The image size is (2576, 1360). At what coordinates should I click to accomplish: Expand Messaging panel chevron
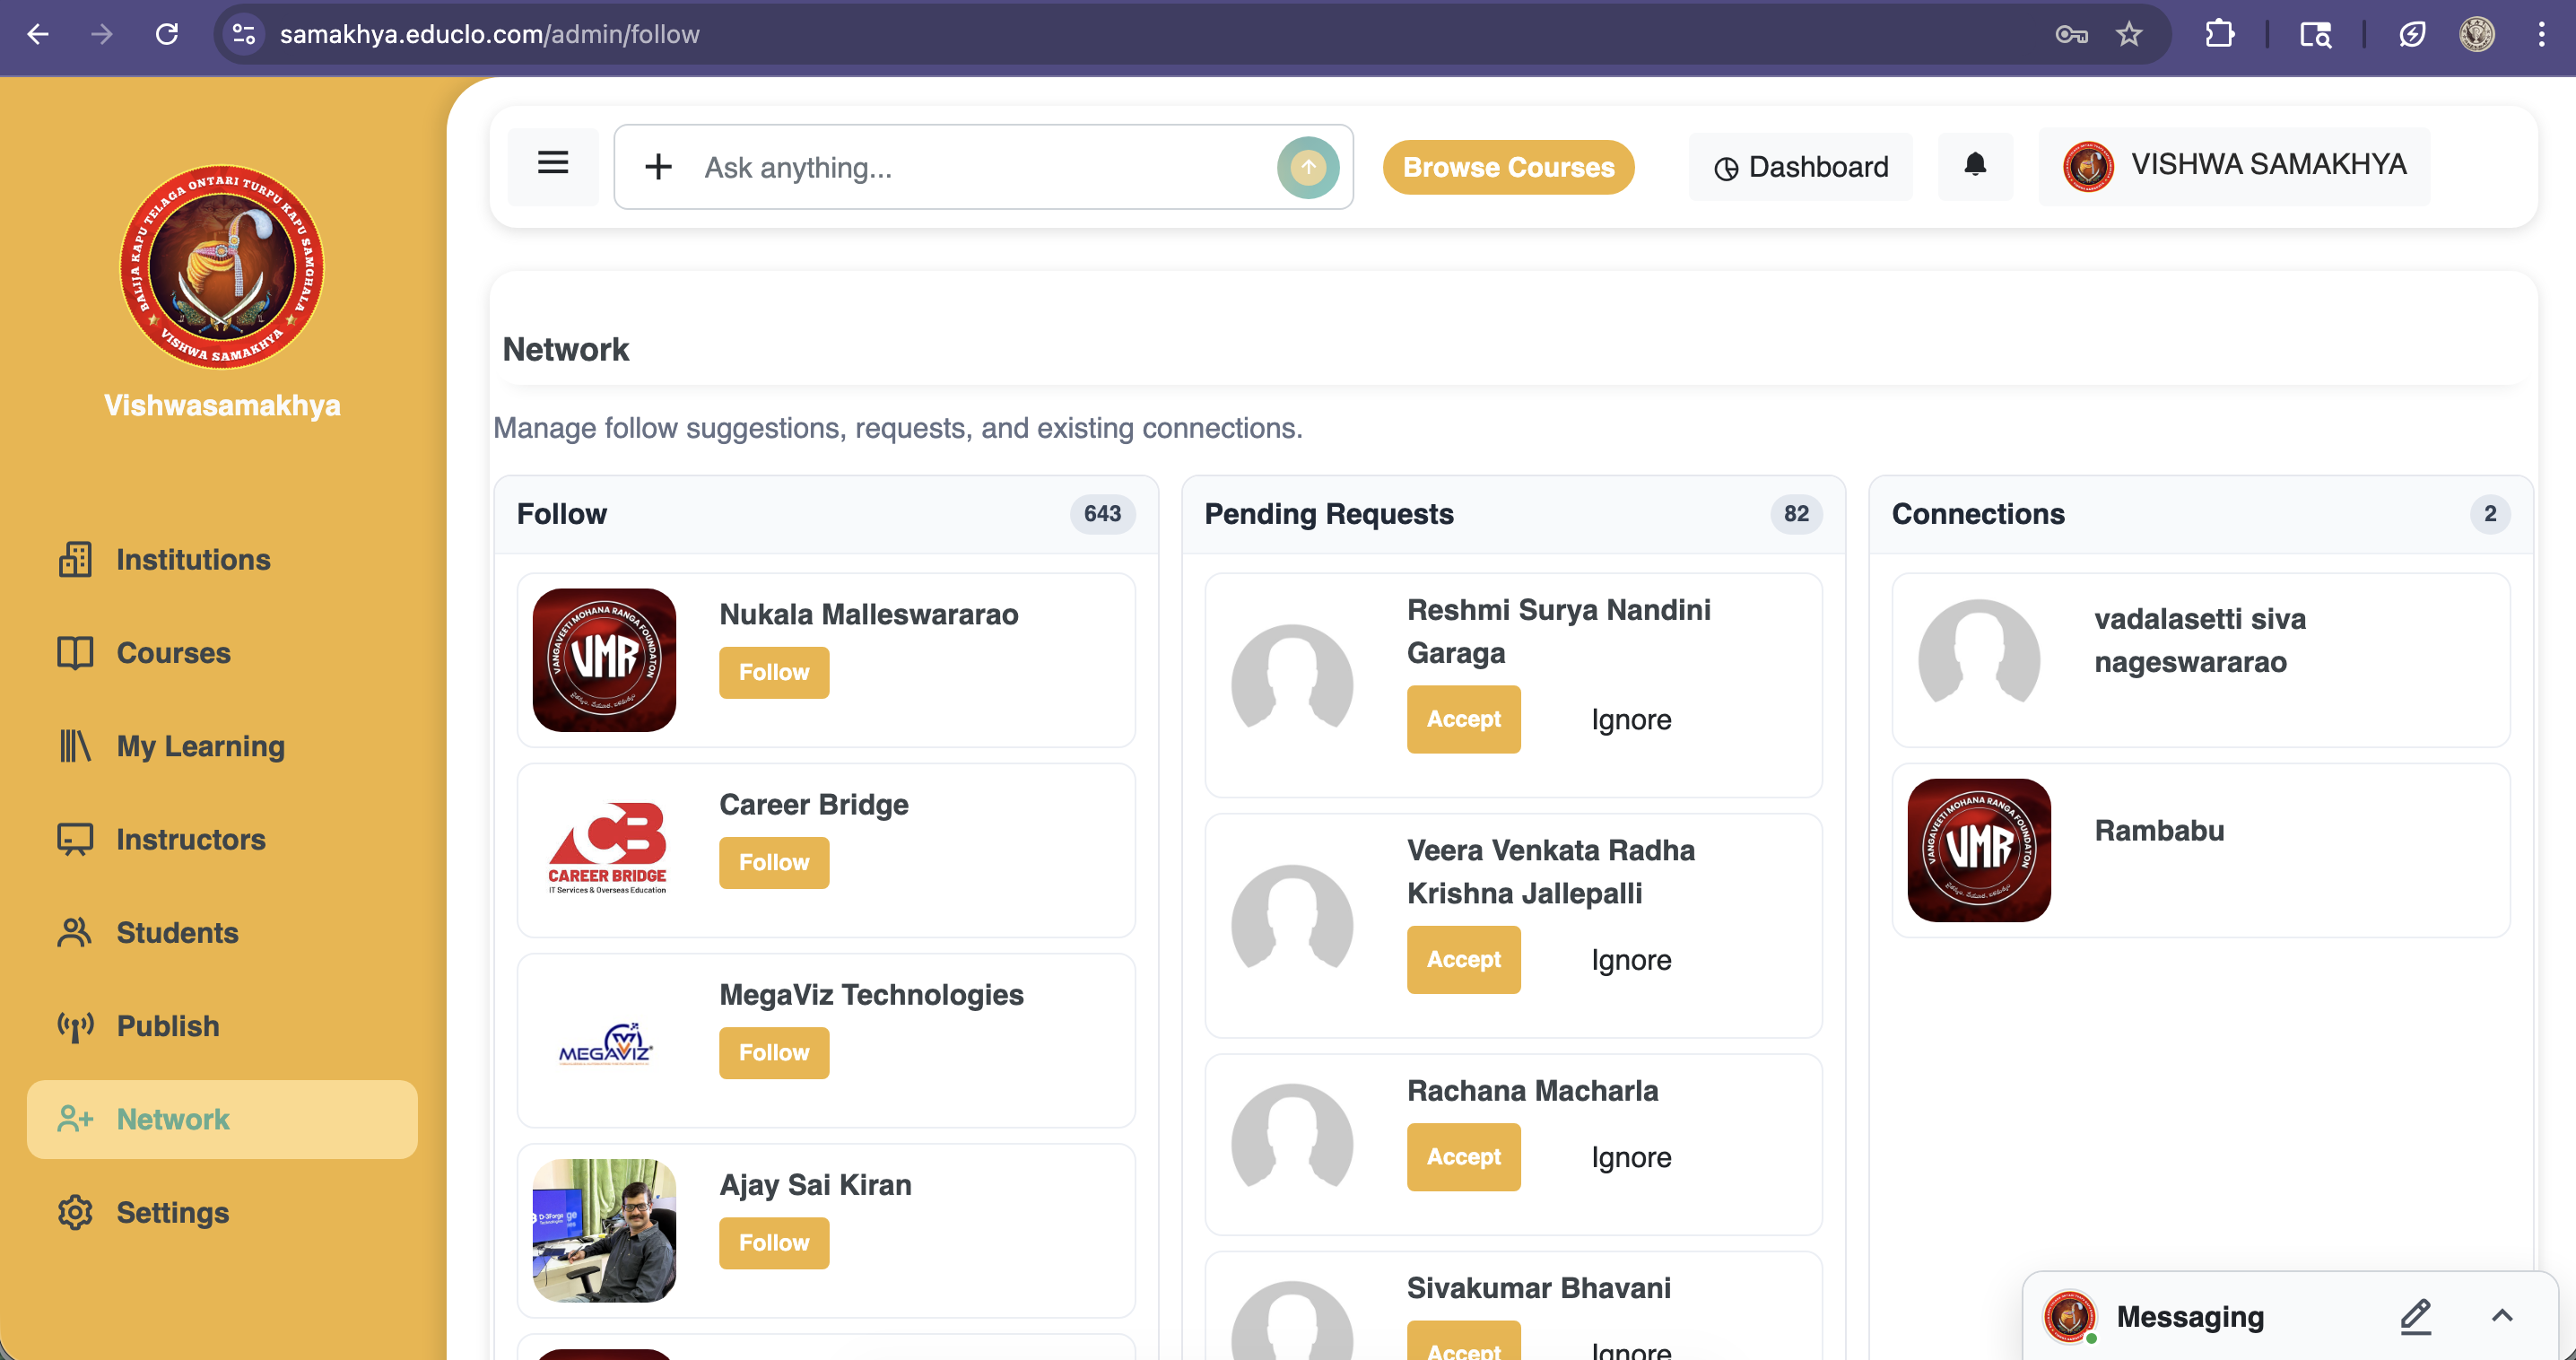coord(2502,1316)
